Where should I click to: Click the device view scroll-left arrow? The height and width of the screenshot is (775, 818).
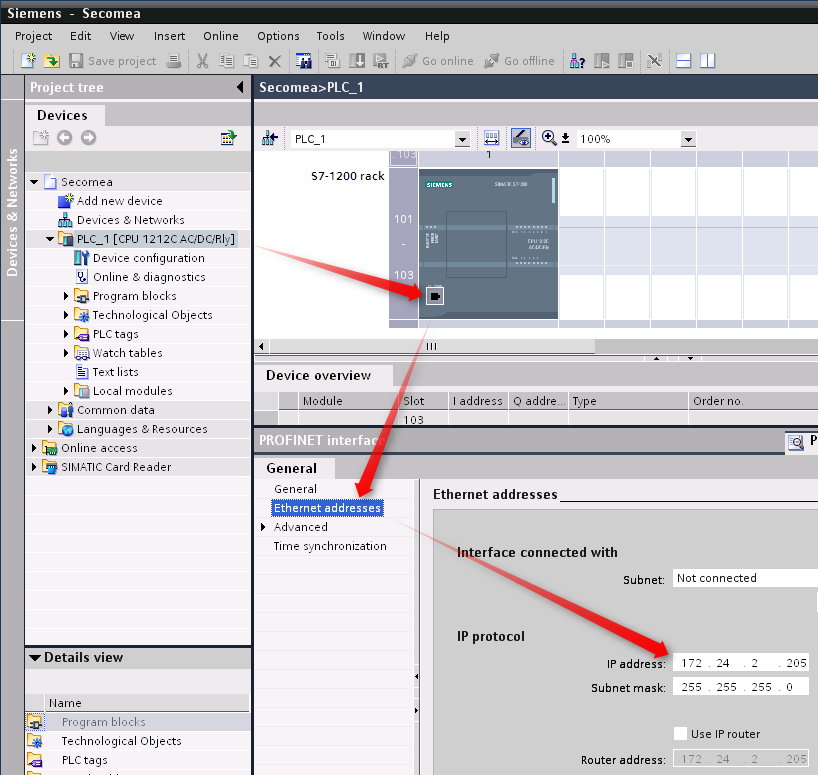click(x=261, y=346)
